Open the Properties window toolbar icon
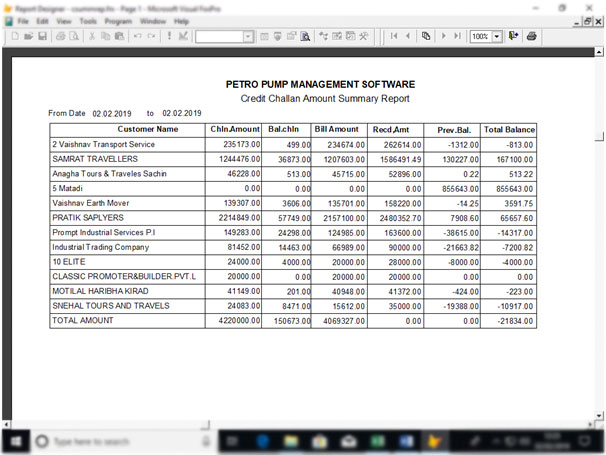Screen dimensions: 606x455 pos(291,36)
